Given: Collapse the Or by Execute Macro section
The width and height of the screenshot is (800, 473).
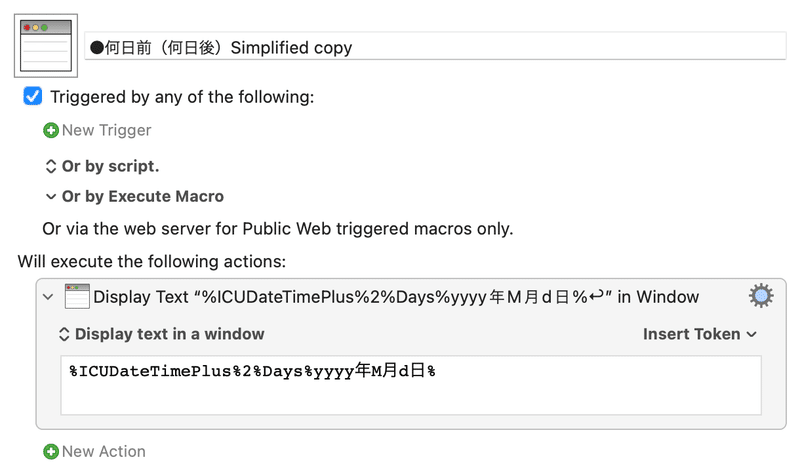Looking at the screenshot, I should (x=51, y=196).
